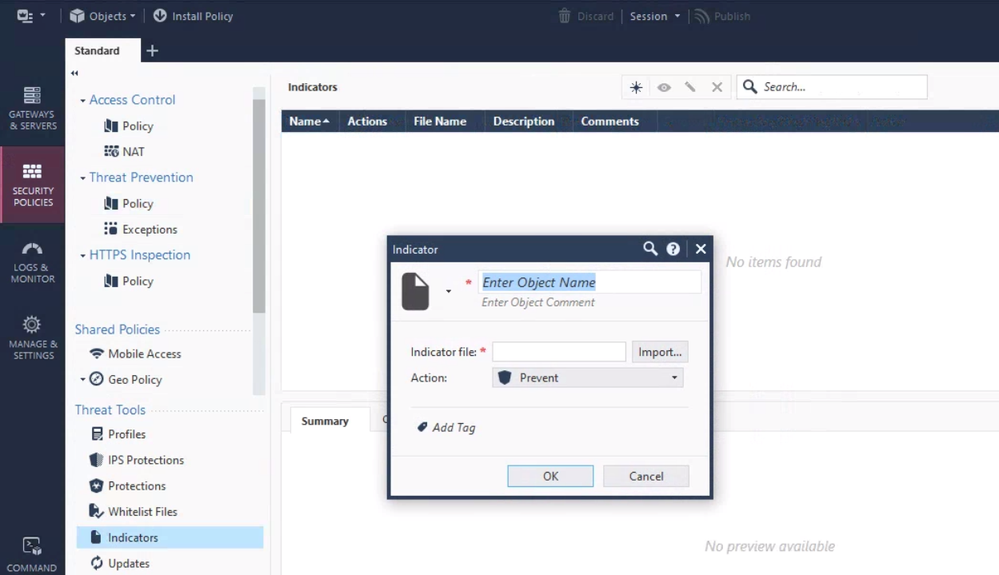Viewport: 999px width, 575px height.
Task: Click the Enter Object Name field
Action: (x=590, y=282)
